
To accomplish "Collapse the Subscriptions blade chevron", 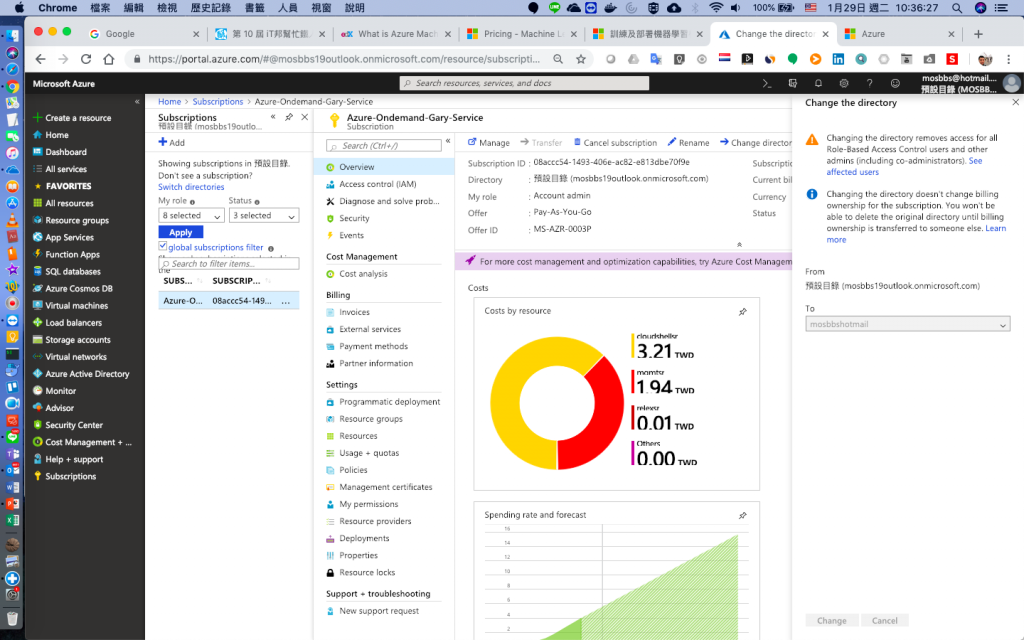I will coord(273,117).
